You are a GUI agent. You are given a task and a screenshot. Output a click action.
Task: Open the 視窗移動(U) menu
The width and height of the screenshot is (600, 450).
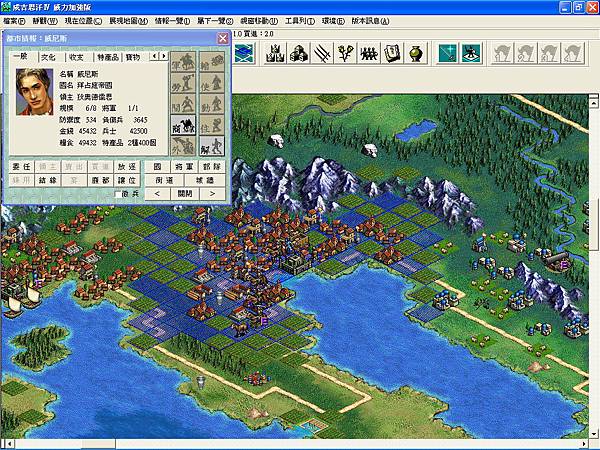[259, 21]
